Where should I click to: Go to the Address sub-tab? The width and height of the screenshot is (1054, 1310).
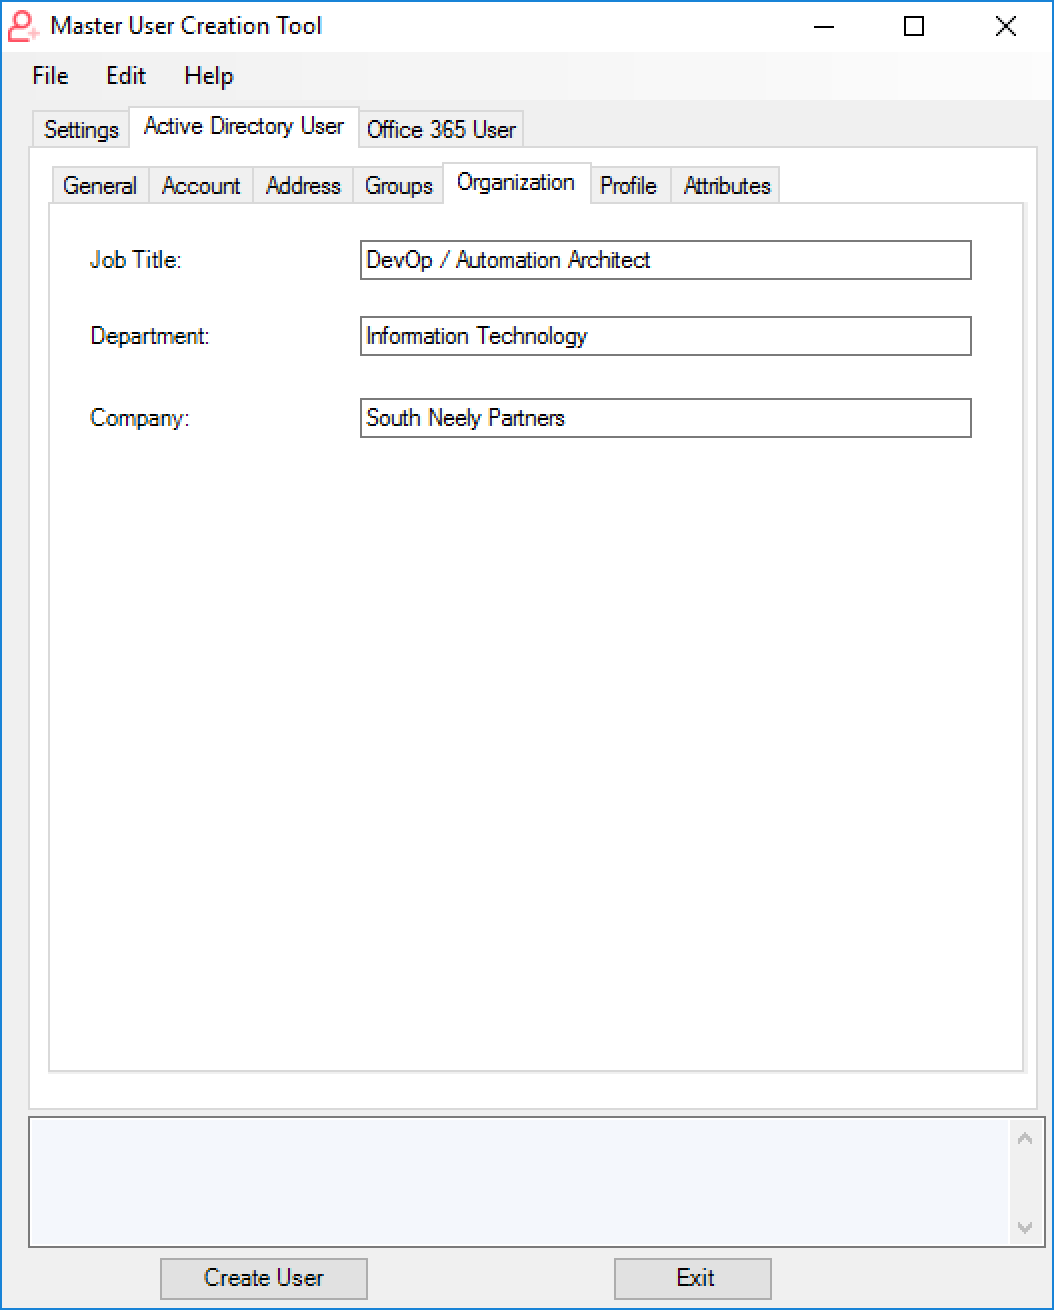point(303,186)
